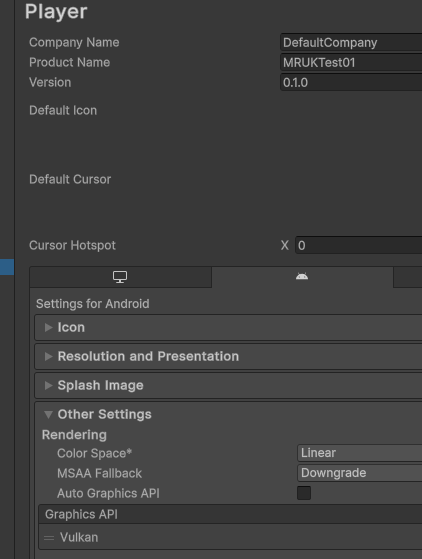Click the Cursor Hotspot X value field
The width and height of the screenshot is (422, 559).
pos(359,245)
